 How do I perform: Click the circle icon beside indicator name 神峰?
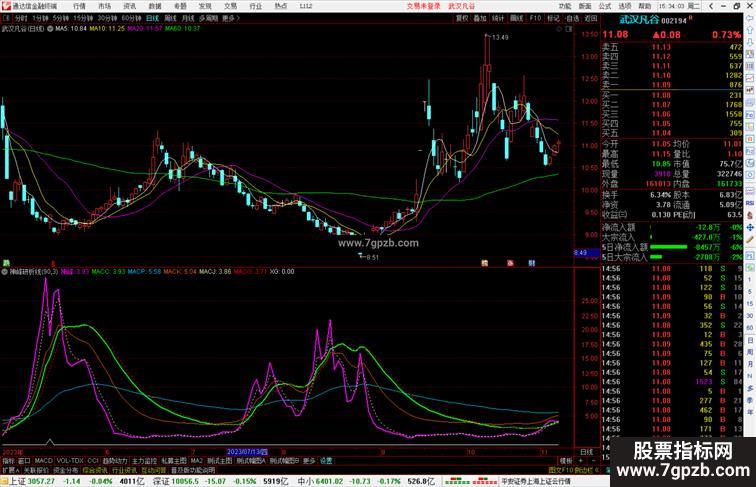tap(4, 272)
